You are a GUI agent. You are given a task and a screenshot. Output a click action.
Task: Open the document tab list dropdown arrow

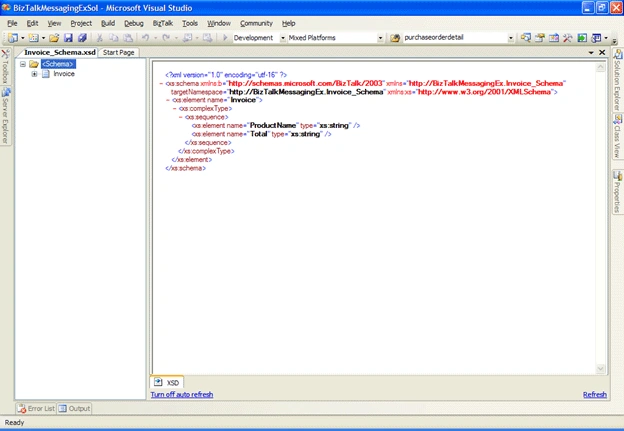pos(591,53)
